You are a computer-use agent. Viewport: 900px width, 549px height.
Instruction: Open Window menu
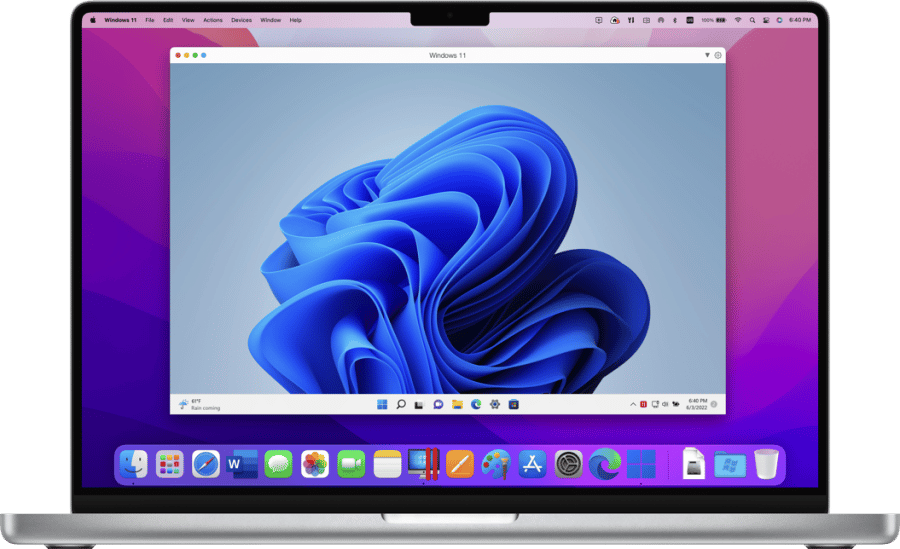point(270,20)
